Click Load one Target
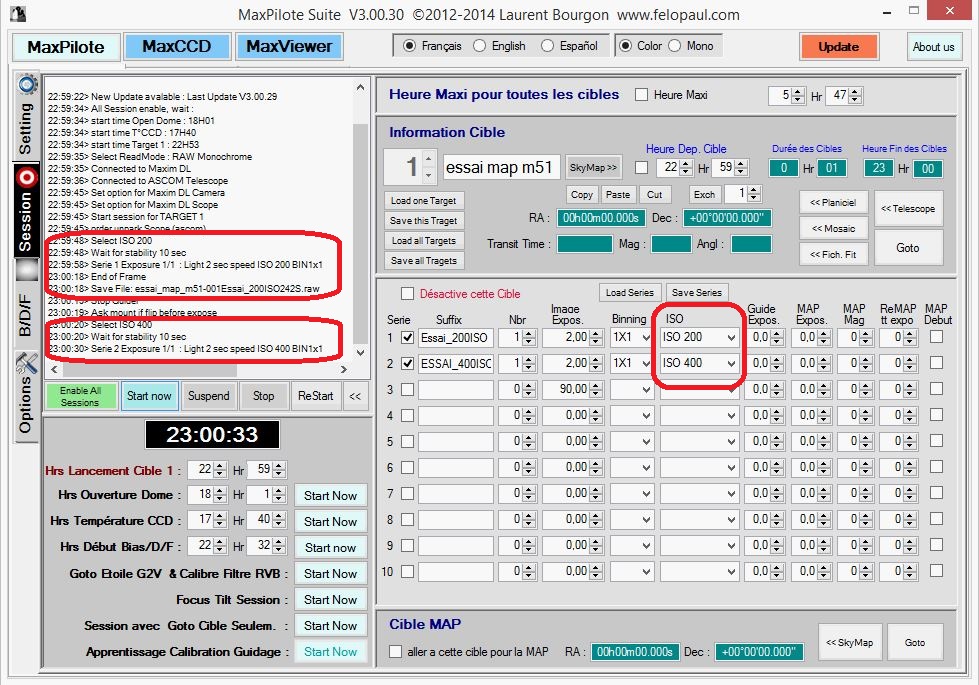This screenshot has height=685, width=979. click(x=423, y=200)
